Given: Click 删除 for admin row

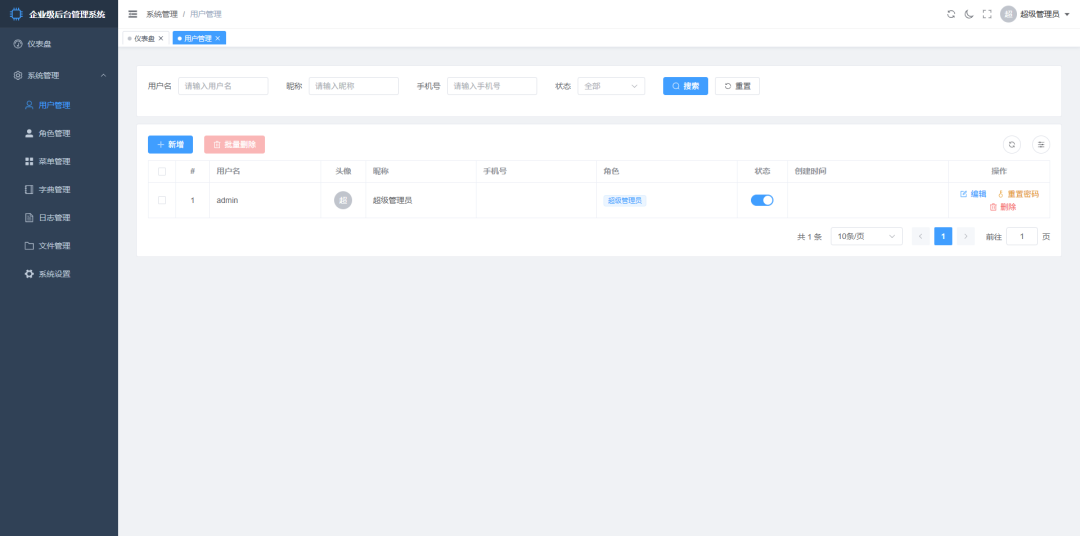Looking at the screenshot, I should (1002, 207).
